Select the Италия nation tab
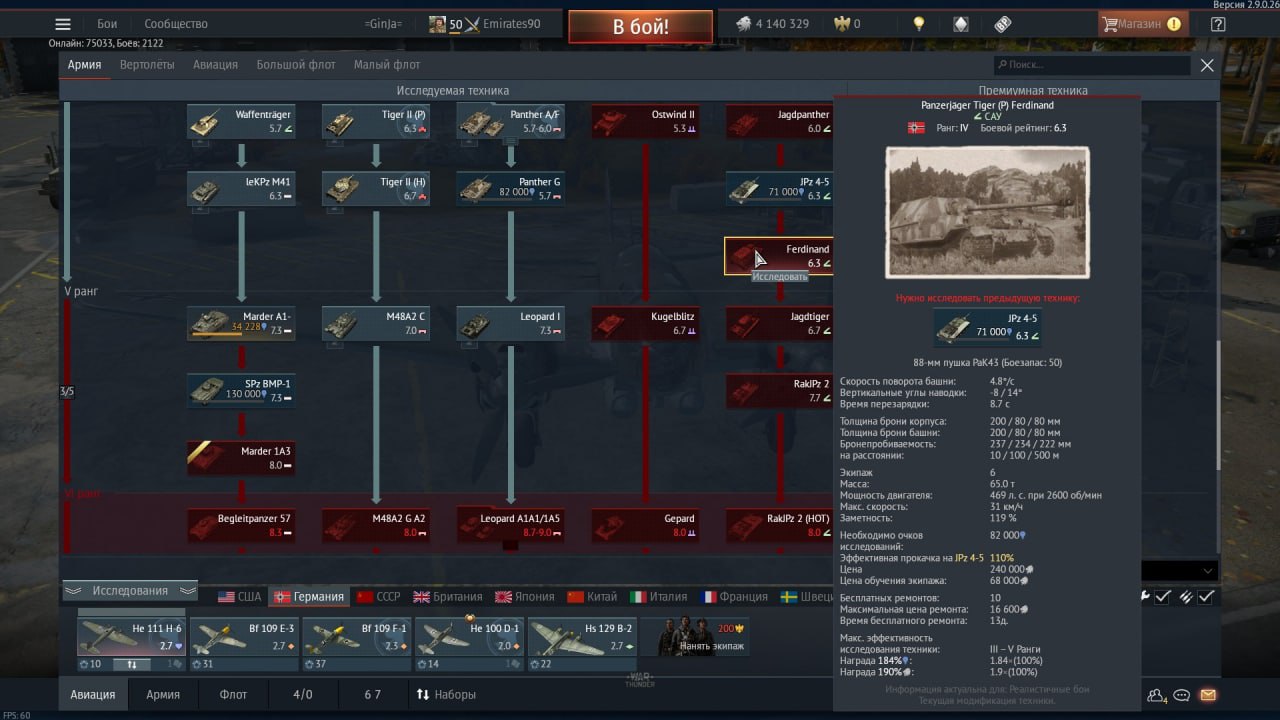The width and height of the screenshot is (1280, 720). [659, 597]
